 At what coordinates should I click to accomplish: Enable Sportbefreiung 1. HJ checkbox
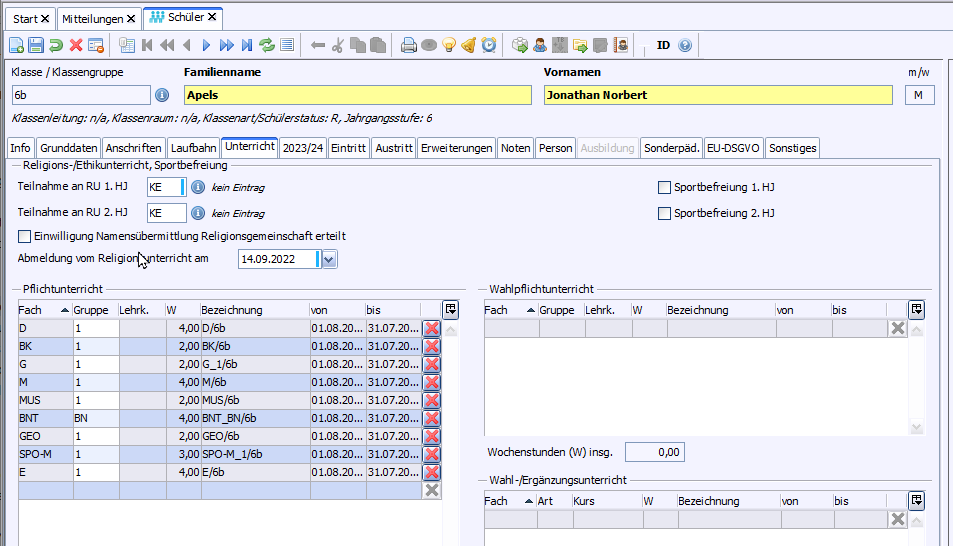pos(664,187)
